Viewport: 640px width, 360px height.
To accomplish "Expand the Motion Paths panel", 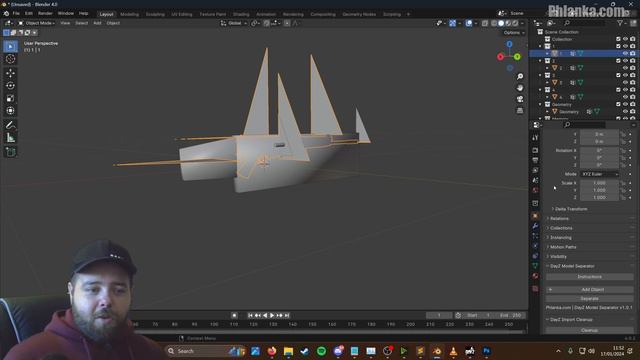I will click(562, 247).
